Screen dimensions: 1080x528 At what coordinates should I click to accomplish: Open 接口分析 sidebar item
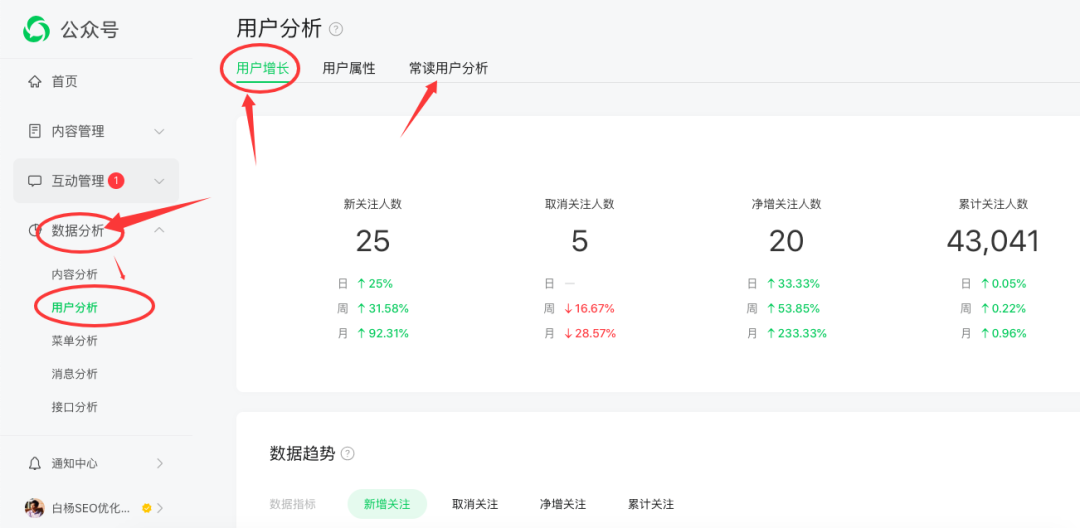point(75,407)
